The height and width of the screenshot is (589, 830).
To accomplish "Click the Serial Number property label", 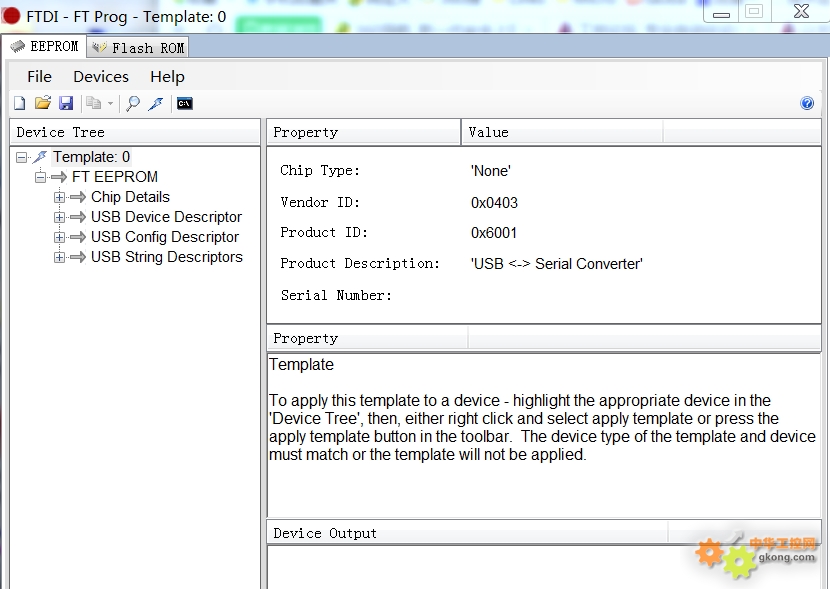I will click(x=336, y=295).
